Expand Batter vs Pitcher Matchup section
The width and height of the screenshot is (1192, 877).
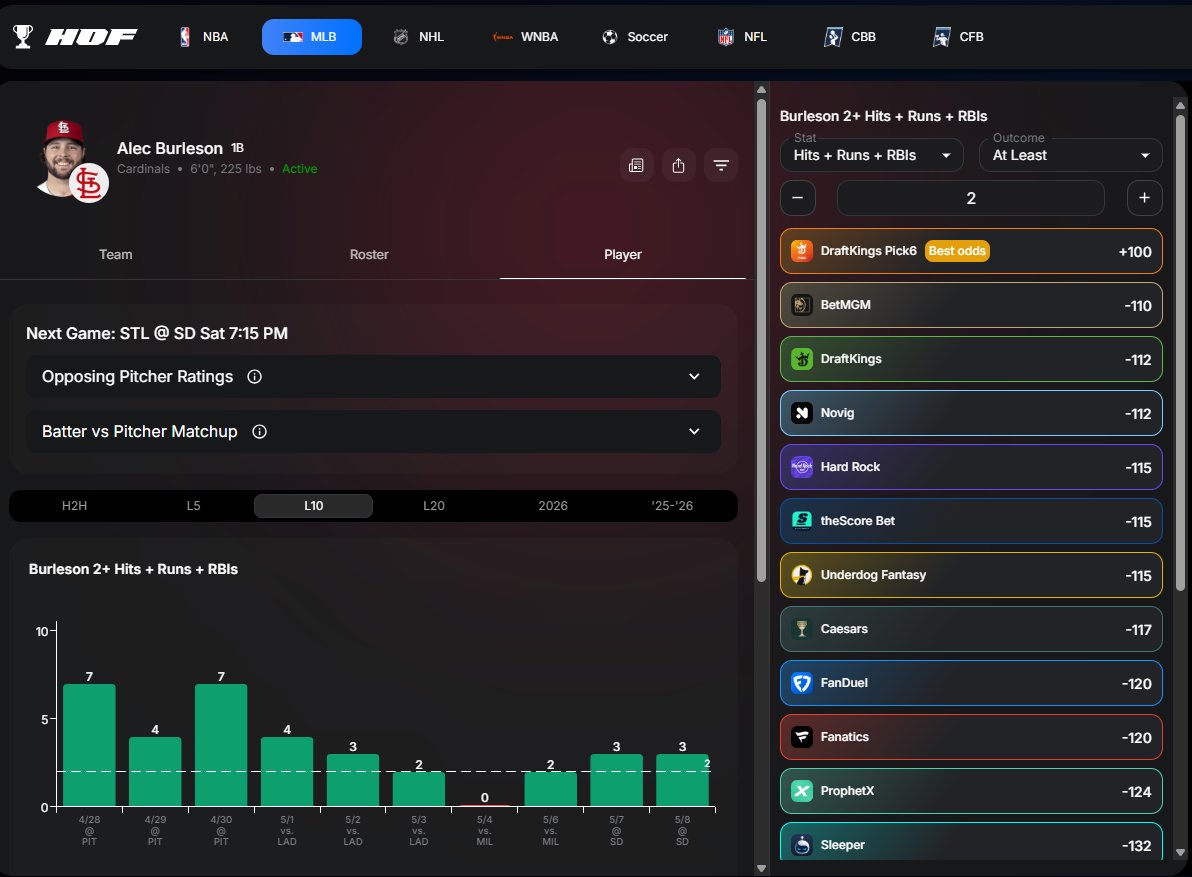373,432
